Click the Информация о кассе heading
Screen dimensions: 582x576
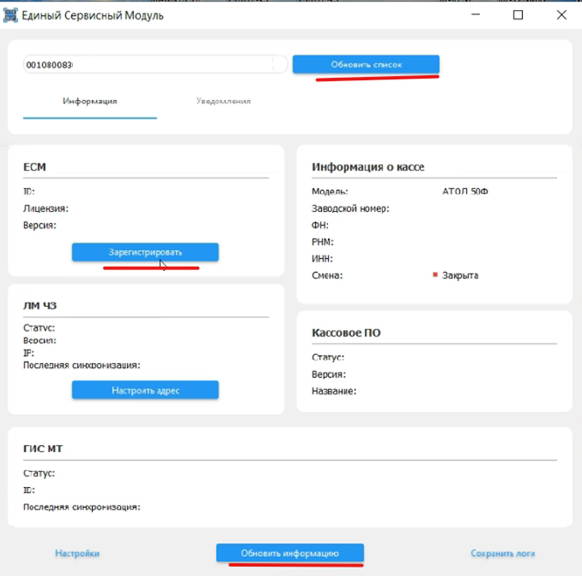368,167
